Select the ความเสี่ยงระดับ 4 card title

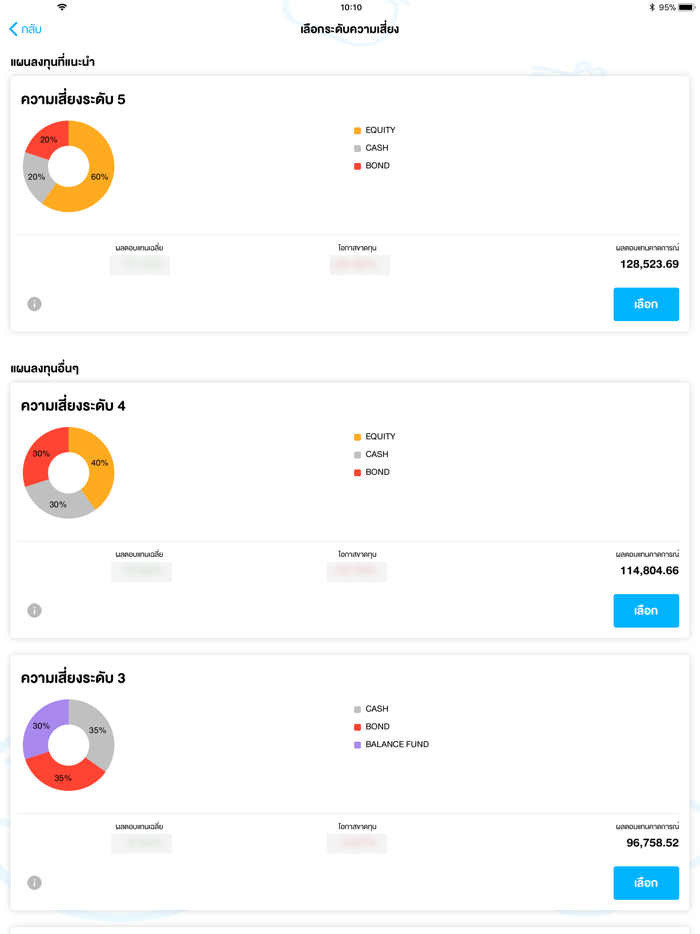73,406
